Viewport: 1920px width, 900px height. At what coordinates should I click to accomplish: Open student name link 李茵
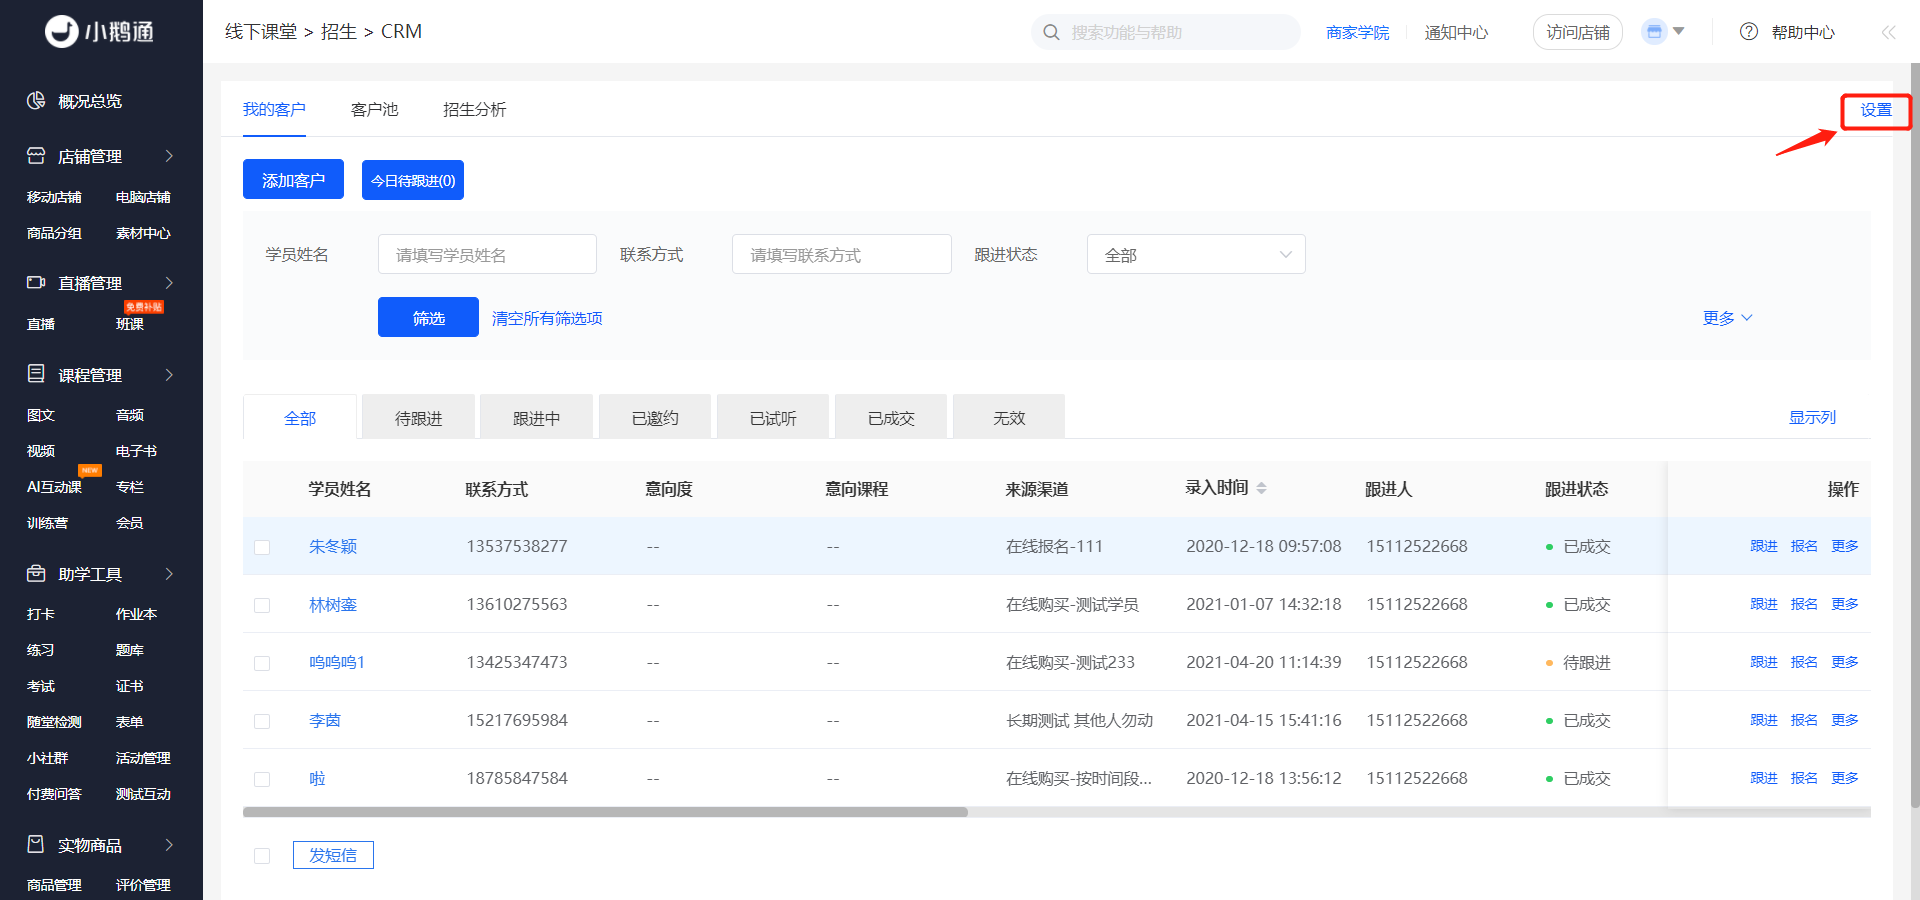pyautogui.click(x=325, y=720)
